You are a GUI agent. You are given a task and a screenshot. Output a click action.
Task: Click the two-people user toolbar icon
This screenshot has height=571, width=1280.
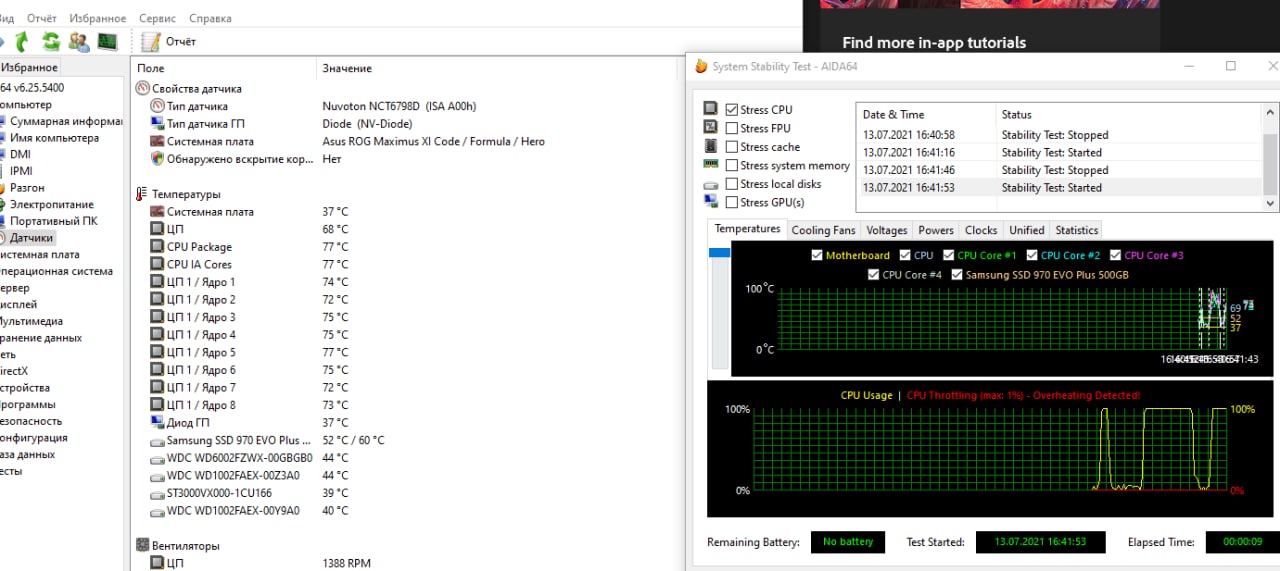[79, 42]
